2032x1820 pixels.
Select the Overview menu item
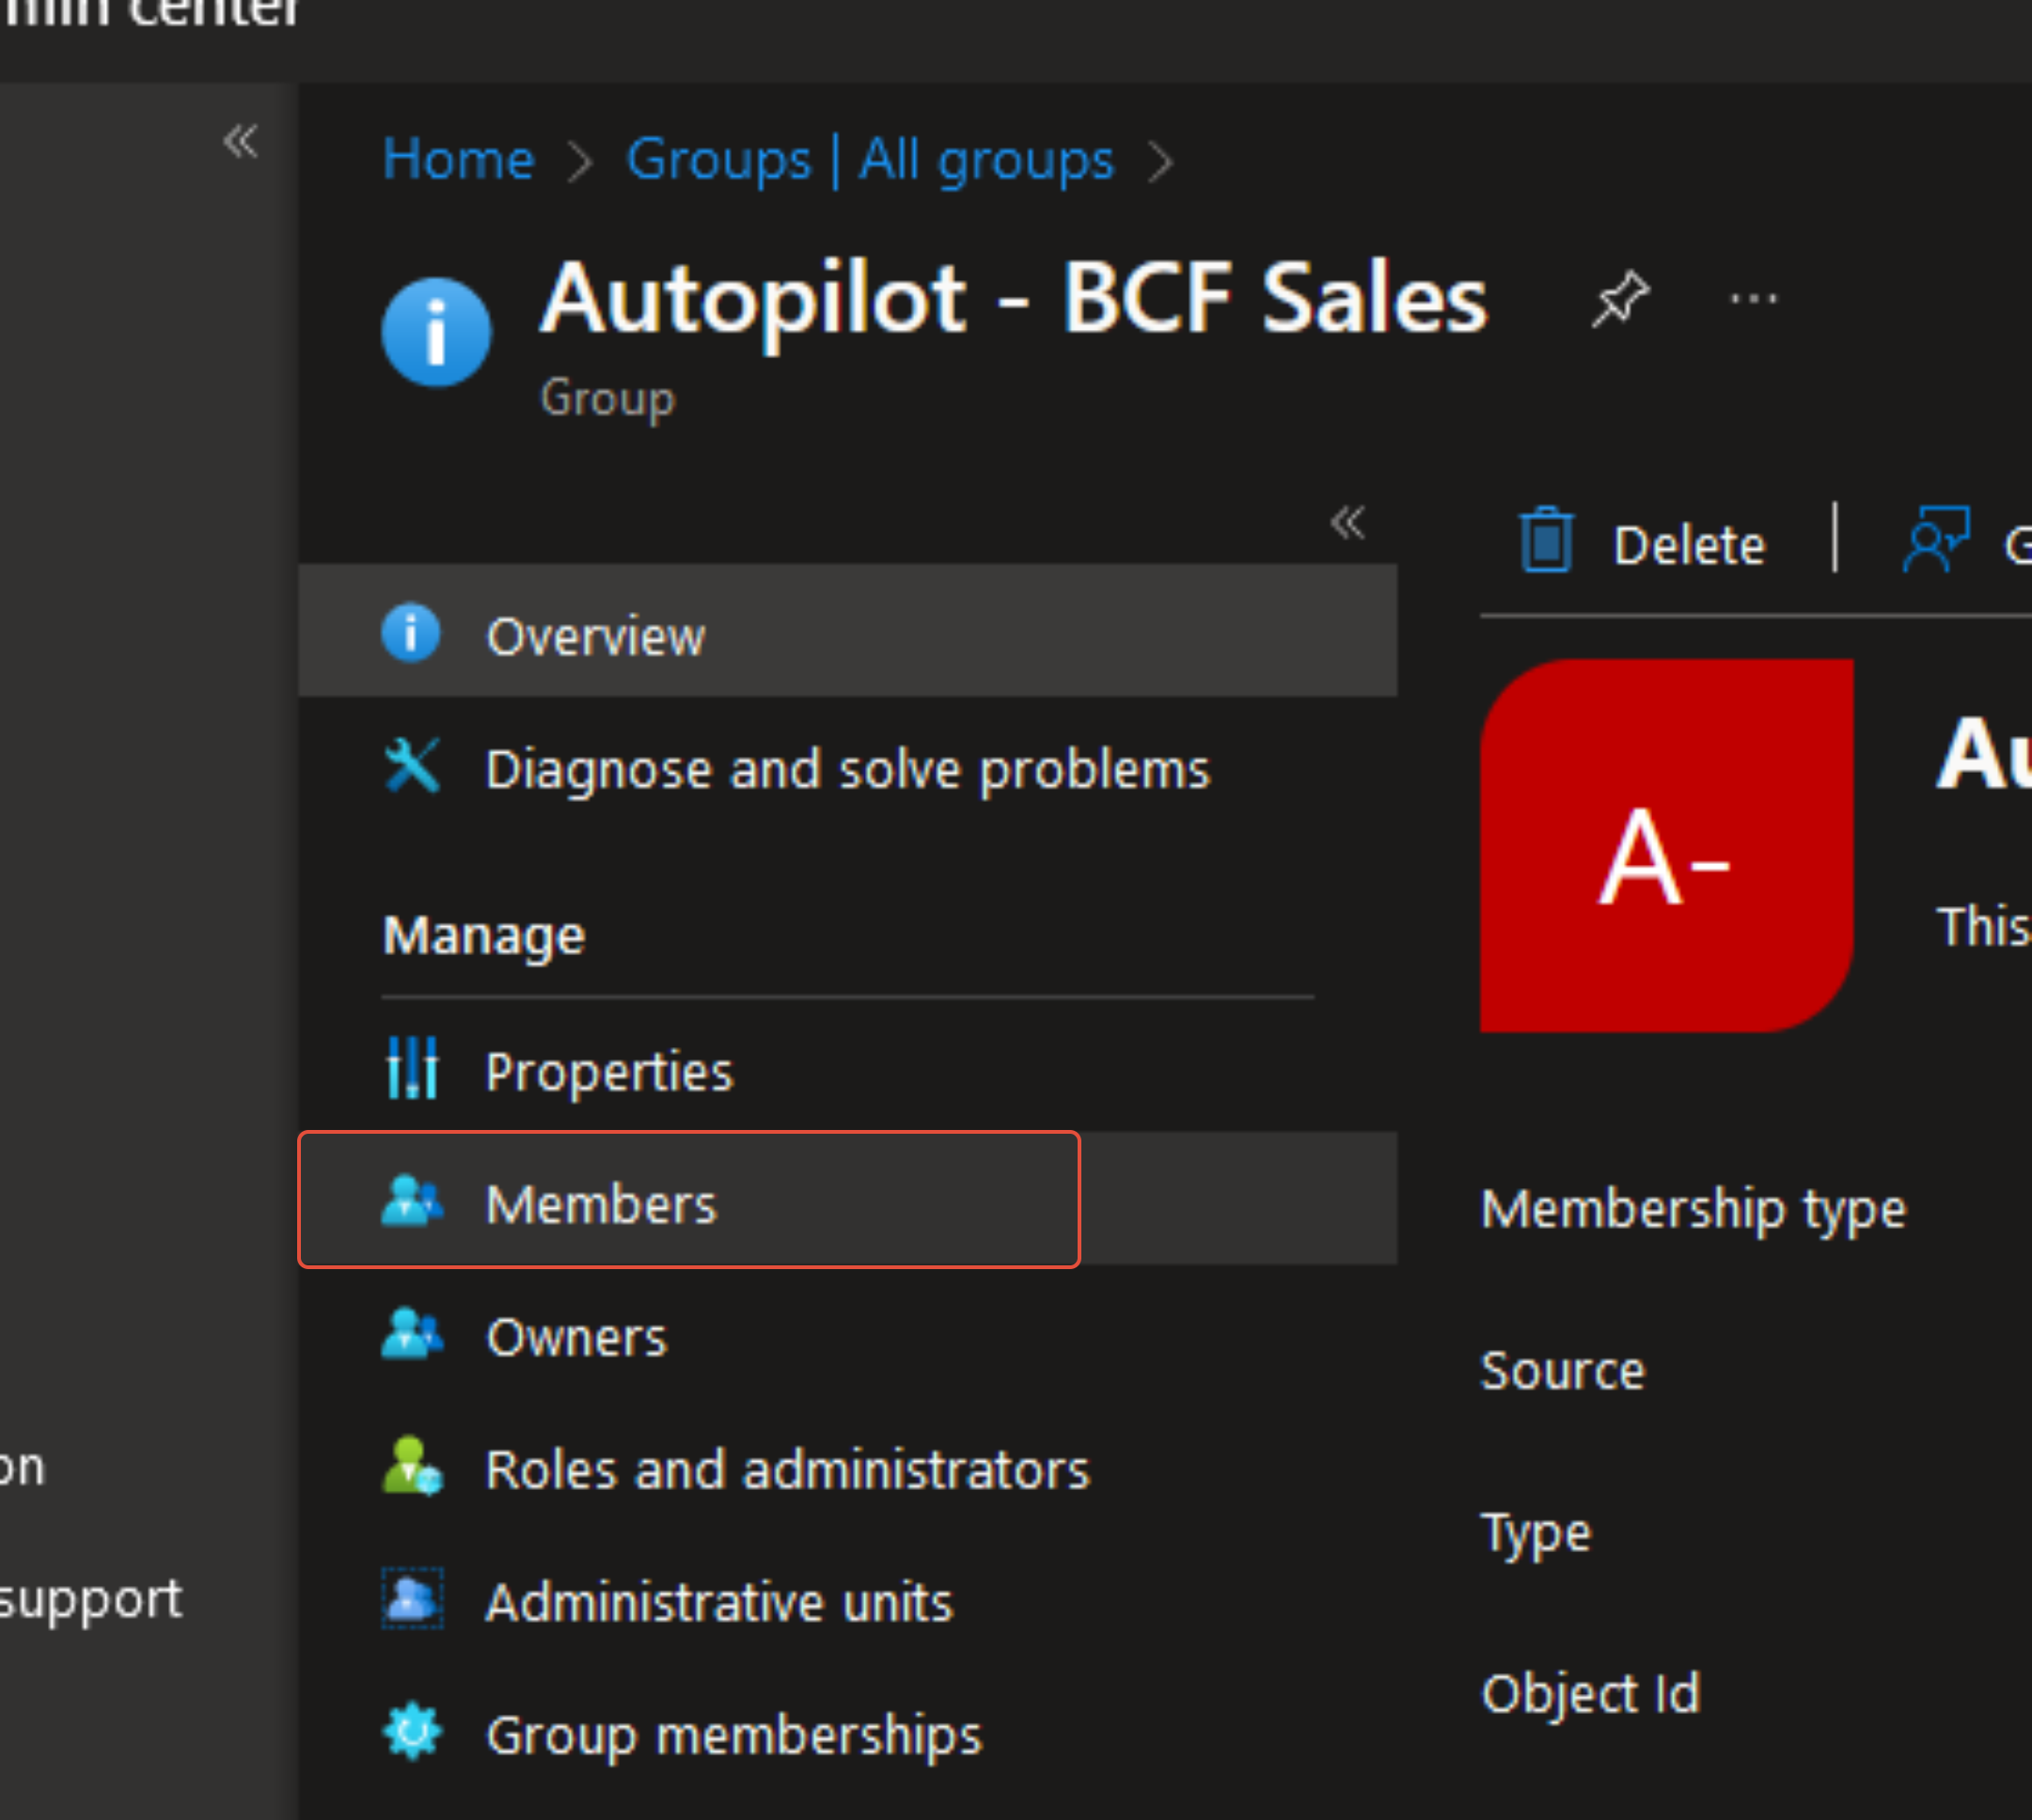(x=595, y=636)
